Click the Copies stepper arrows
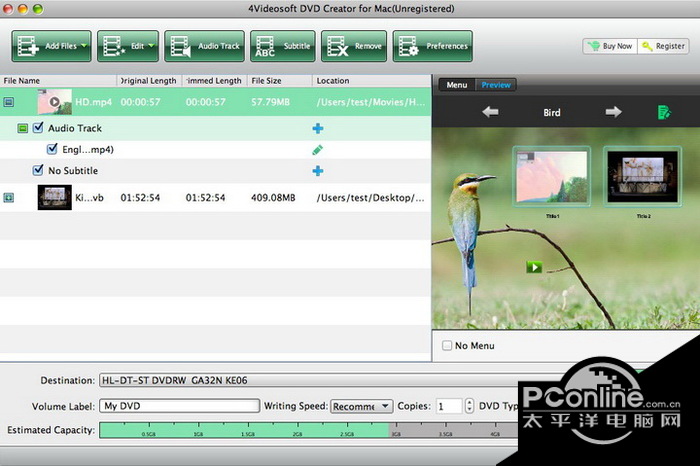This screenshot has width=700, height=466. pos(469,406)
